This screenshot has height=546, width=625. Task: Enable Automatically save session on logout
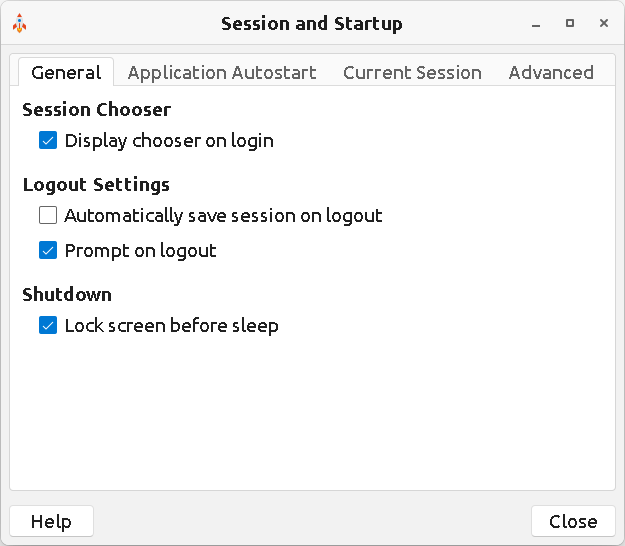[x=48, y=215]
